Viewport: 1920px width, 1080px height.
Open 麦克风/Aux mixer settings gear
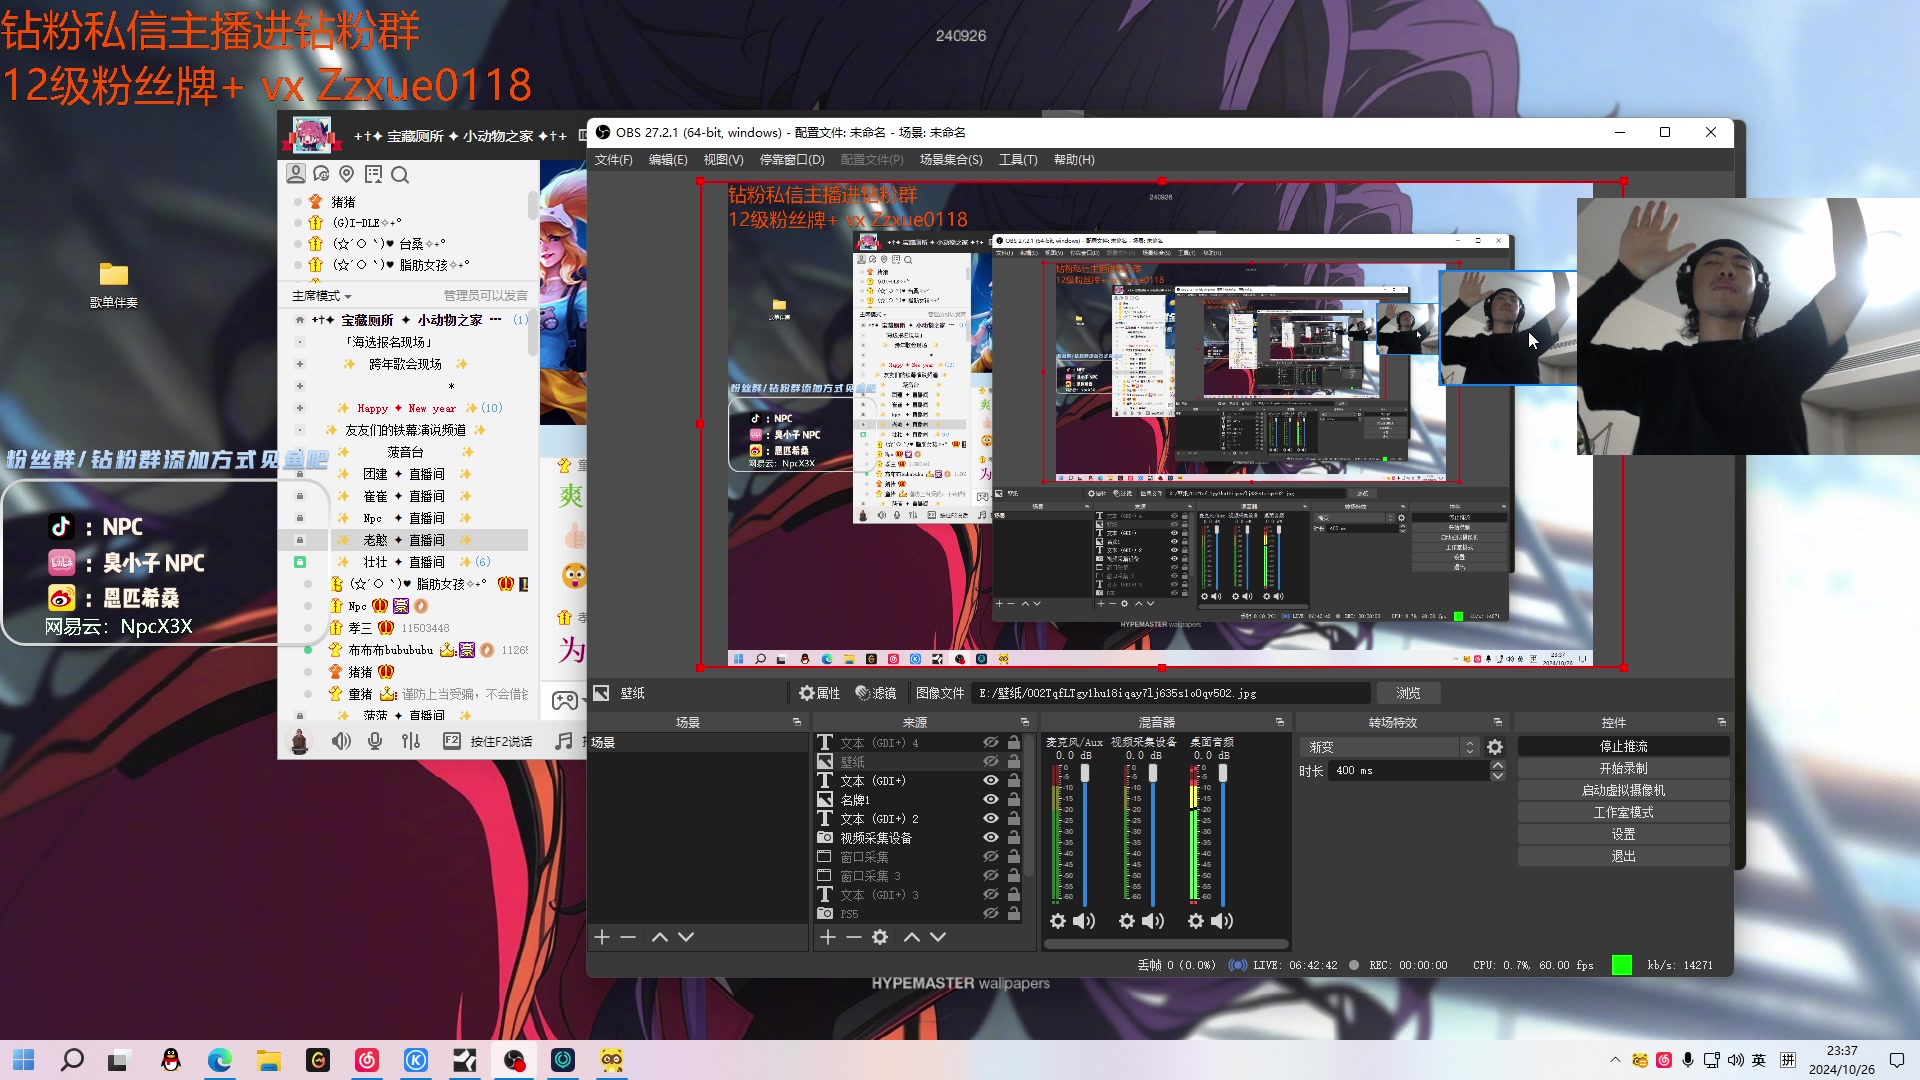(x=1058, y=921)
